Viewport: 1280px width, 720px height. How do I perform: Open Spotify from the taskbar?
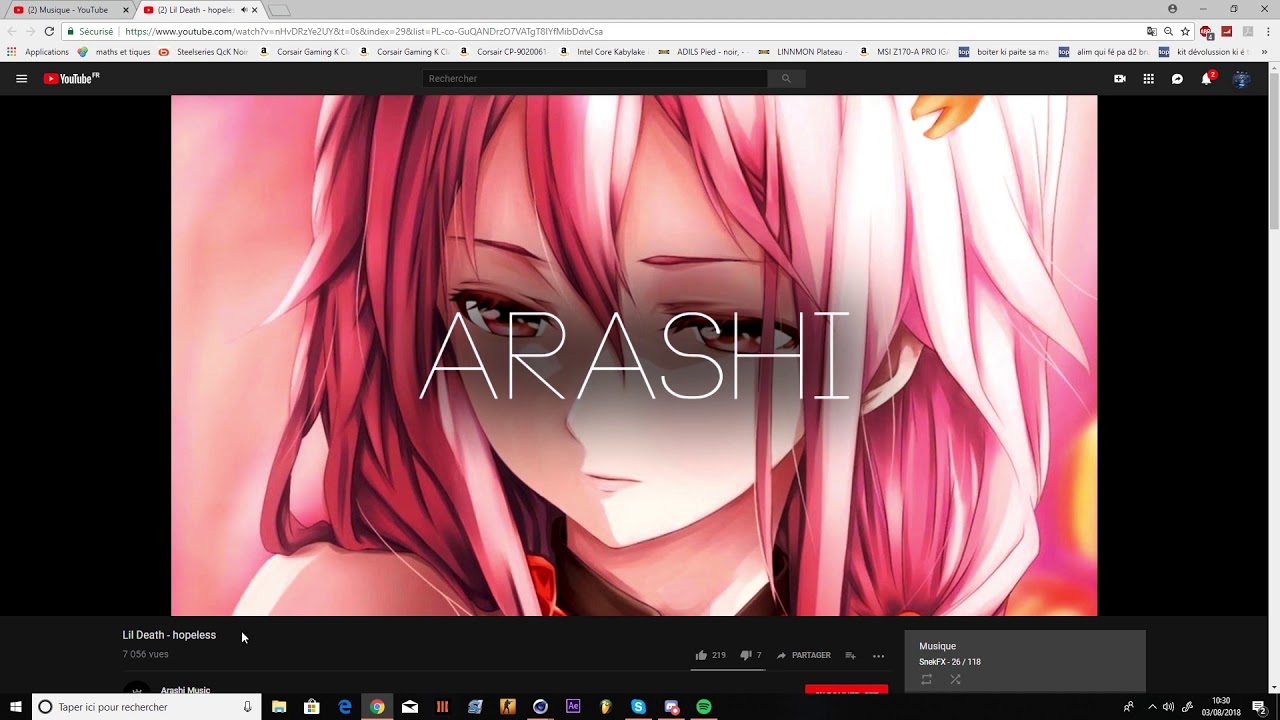tap(704, 707)
